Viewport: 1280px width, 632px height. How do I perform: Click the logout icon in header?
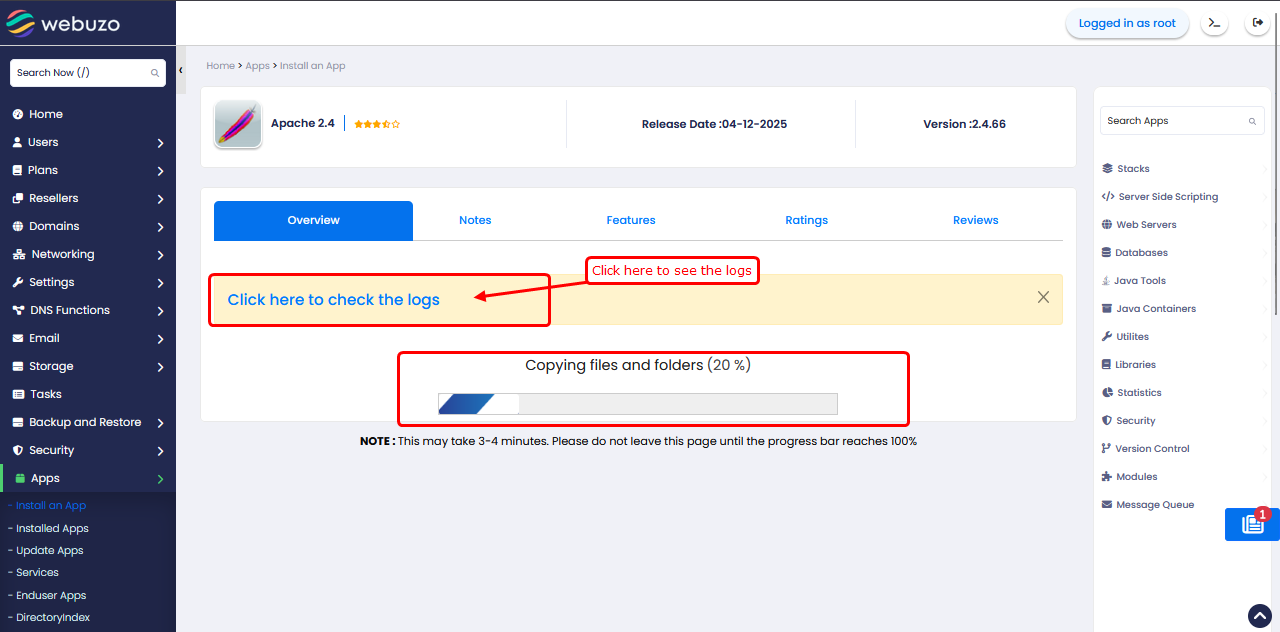[1257, 23]
